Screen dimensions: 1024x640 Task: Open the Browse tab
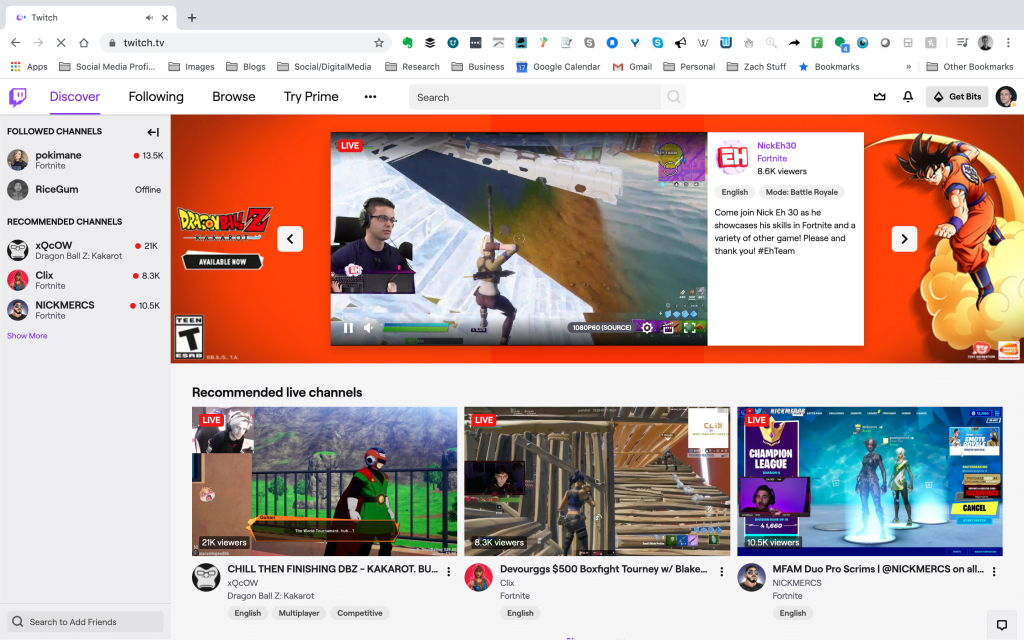click(234, 97)
